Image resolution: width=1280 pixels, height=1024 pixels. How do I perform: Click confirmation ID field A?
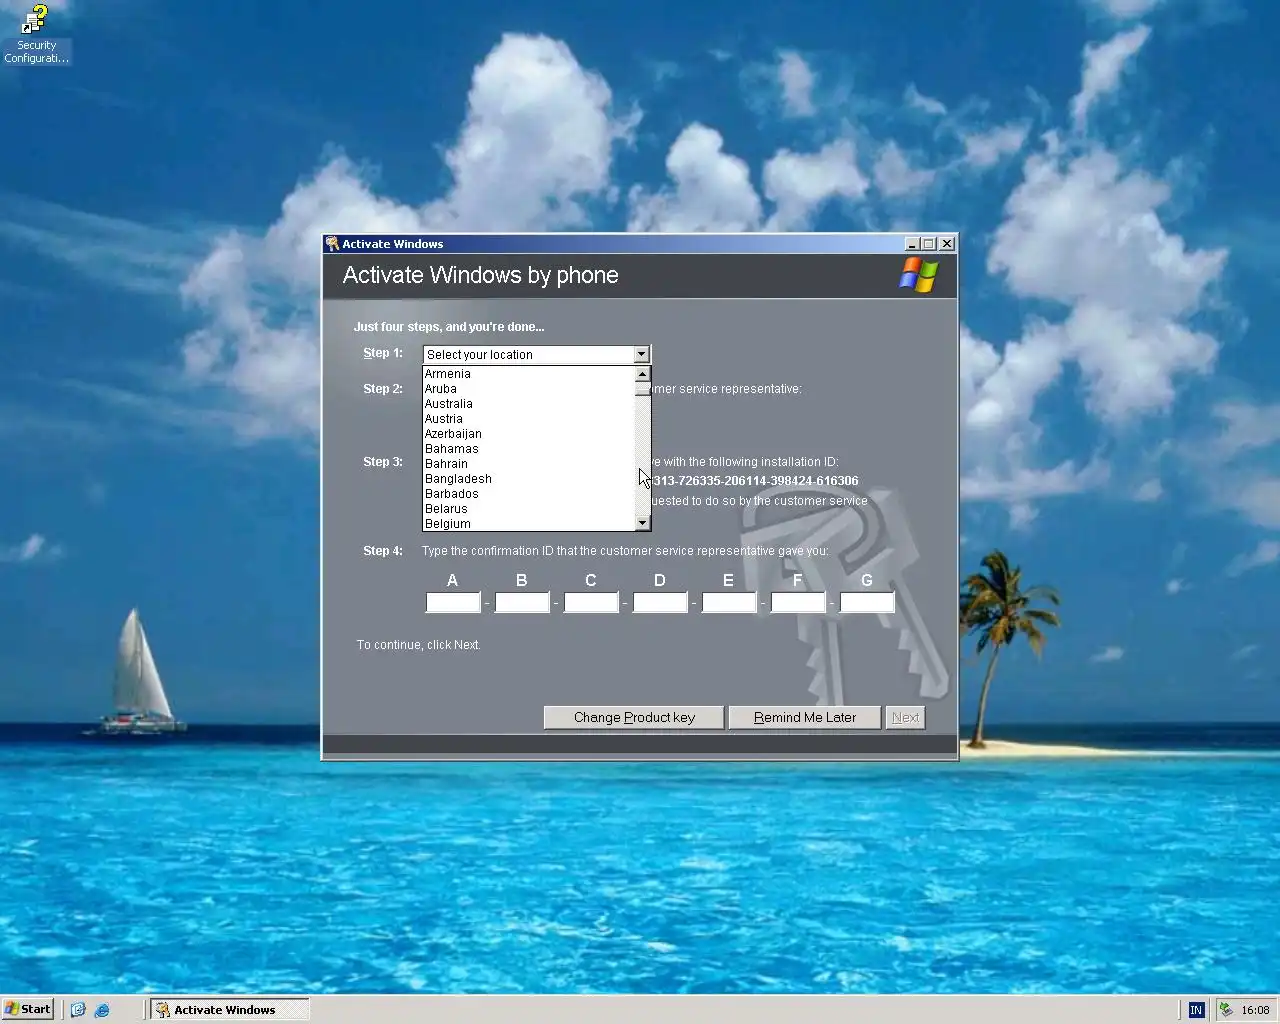(x=453, y=602)
